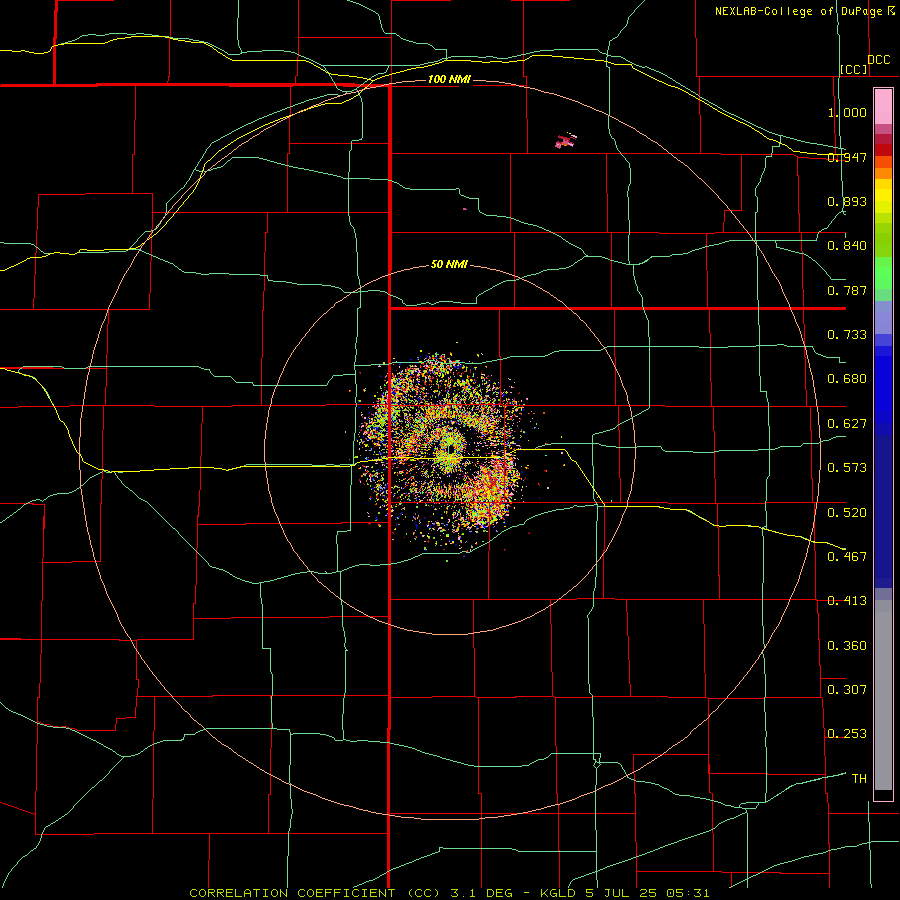
Task: Click the Correlation Coefficient caption at the bottom
Action: [x=449, y=893]
